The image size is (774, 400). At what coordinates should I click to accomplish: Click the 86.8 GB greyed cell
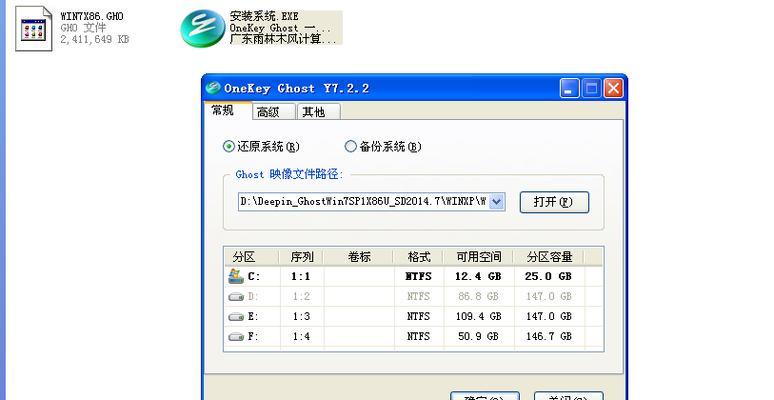point(478,297)
